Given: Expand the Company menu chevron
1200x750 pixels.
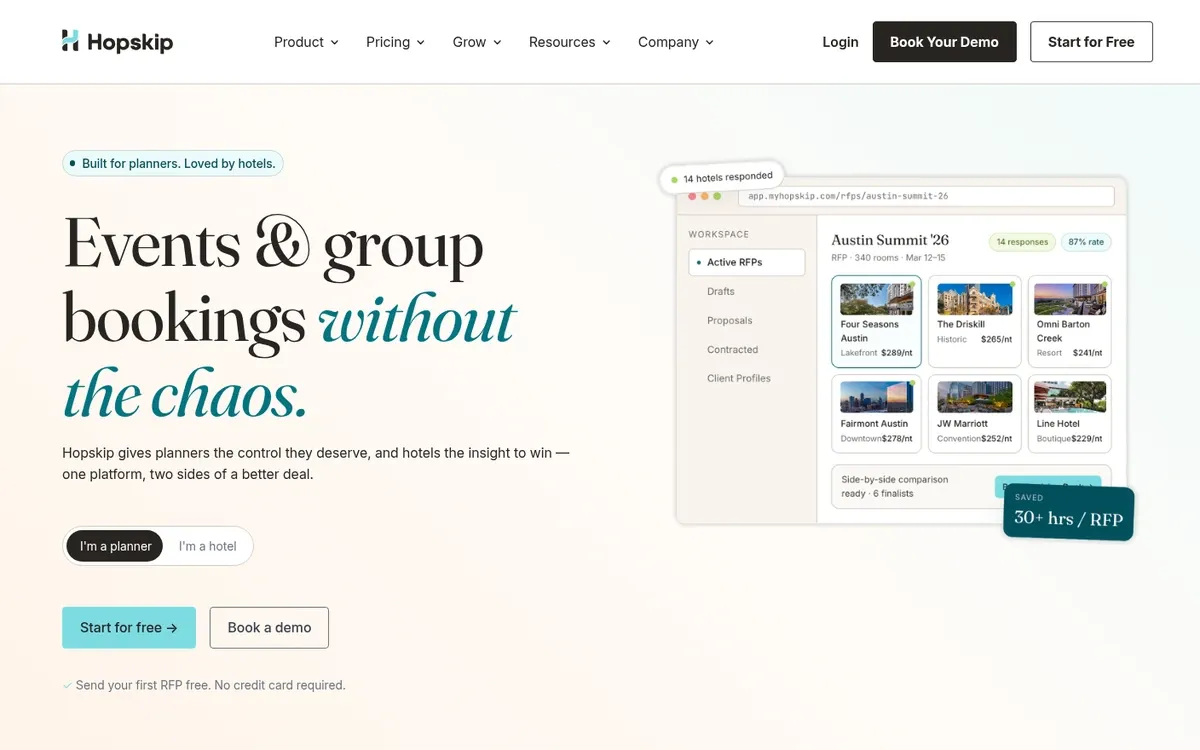Looking at the screenshot, I should coord(709,42).
